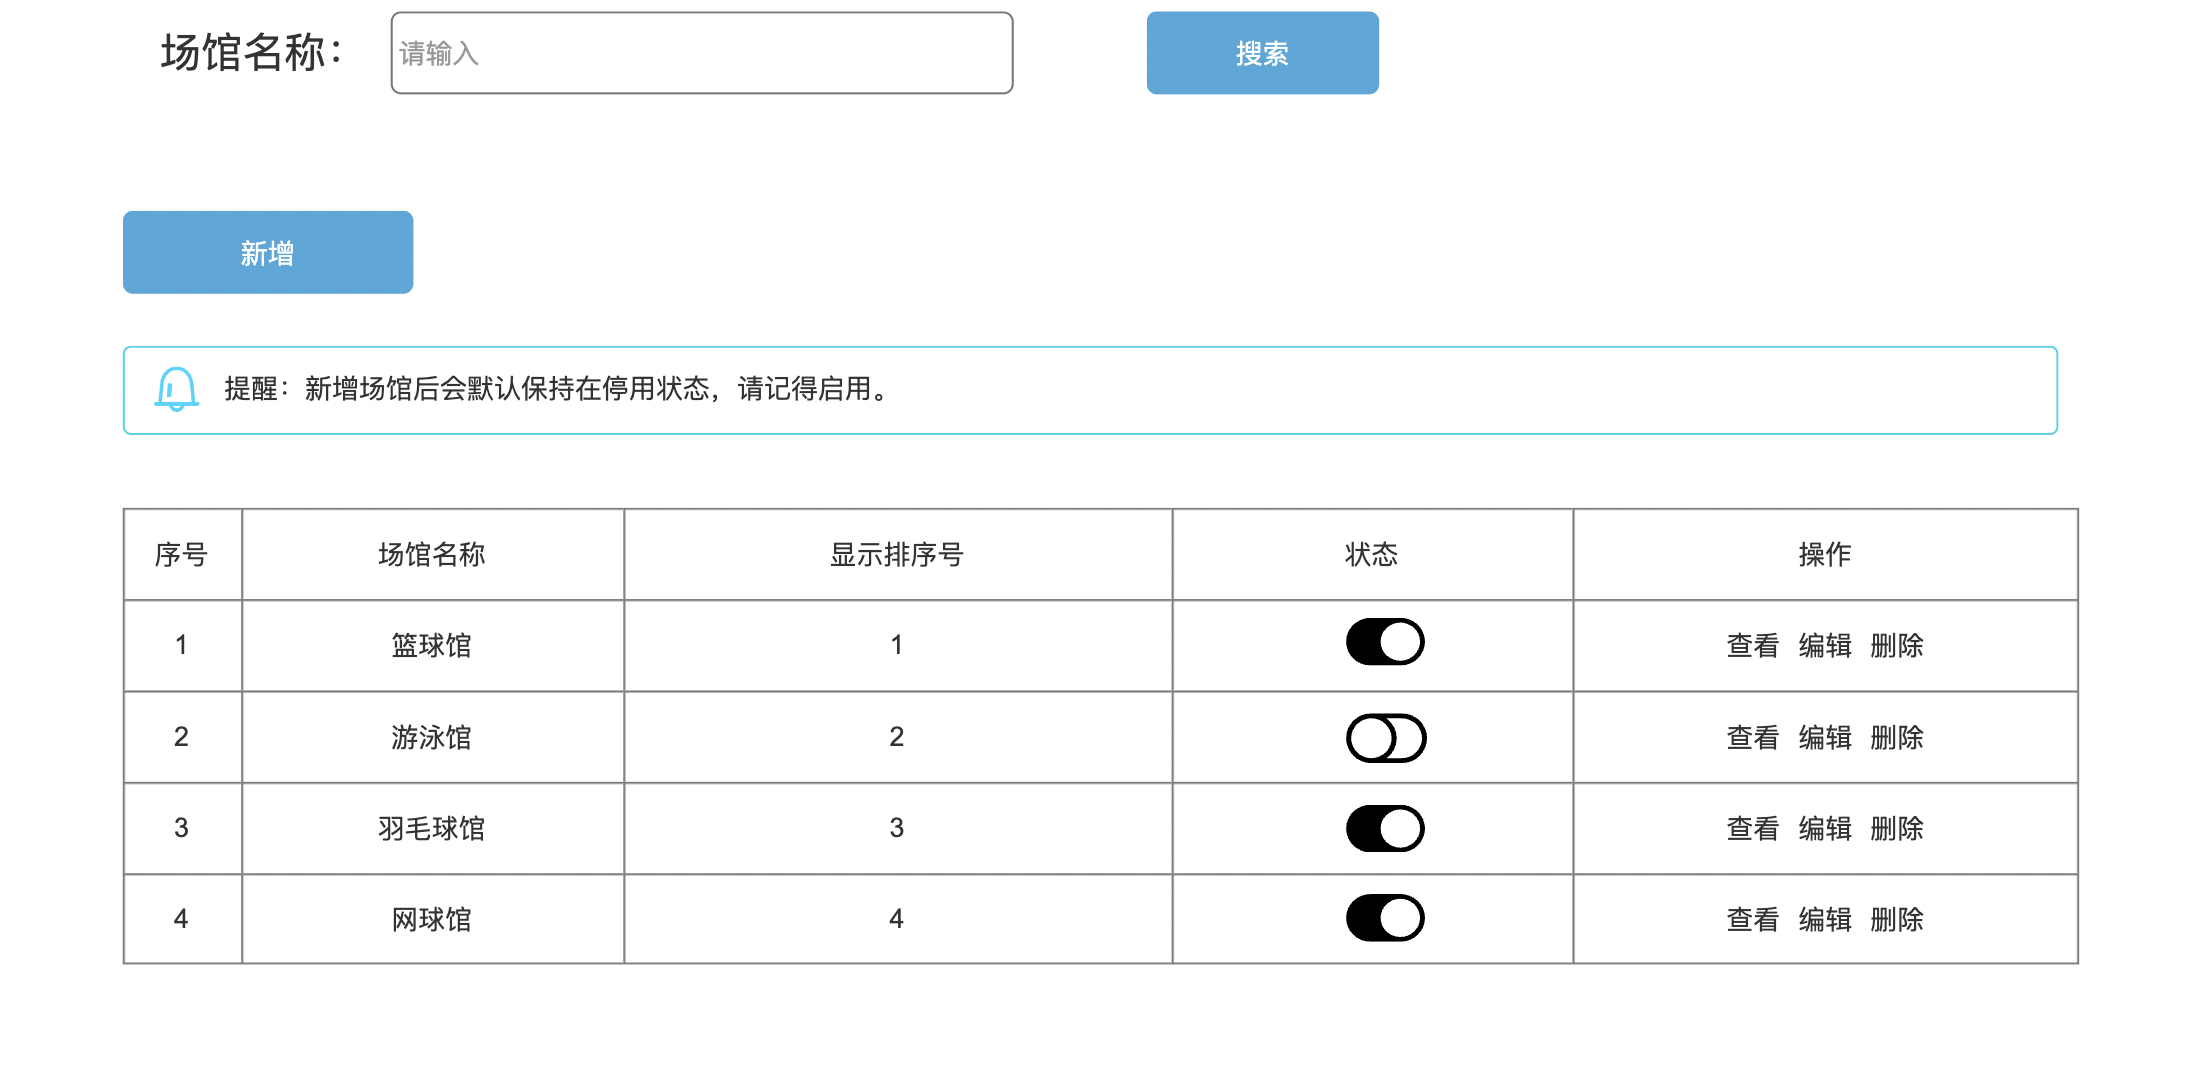Disable the 羽毛球馆 status switch
Image resolution: width=2194 pixels, height=1066 pixels.
point(1385,829)
